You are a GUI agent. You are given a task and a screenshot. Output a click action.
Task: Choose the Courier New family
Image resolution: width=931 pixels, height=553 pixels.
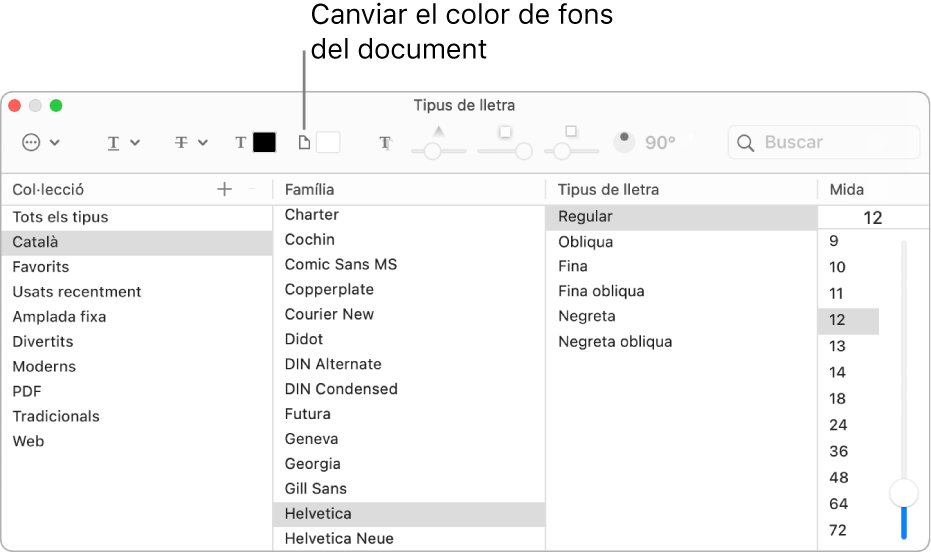pyautogui.click(x=409, y=315)
